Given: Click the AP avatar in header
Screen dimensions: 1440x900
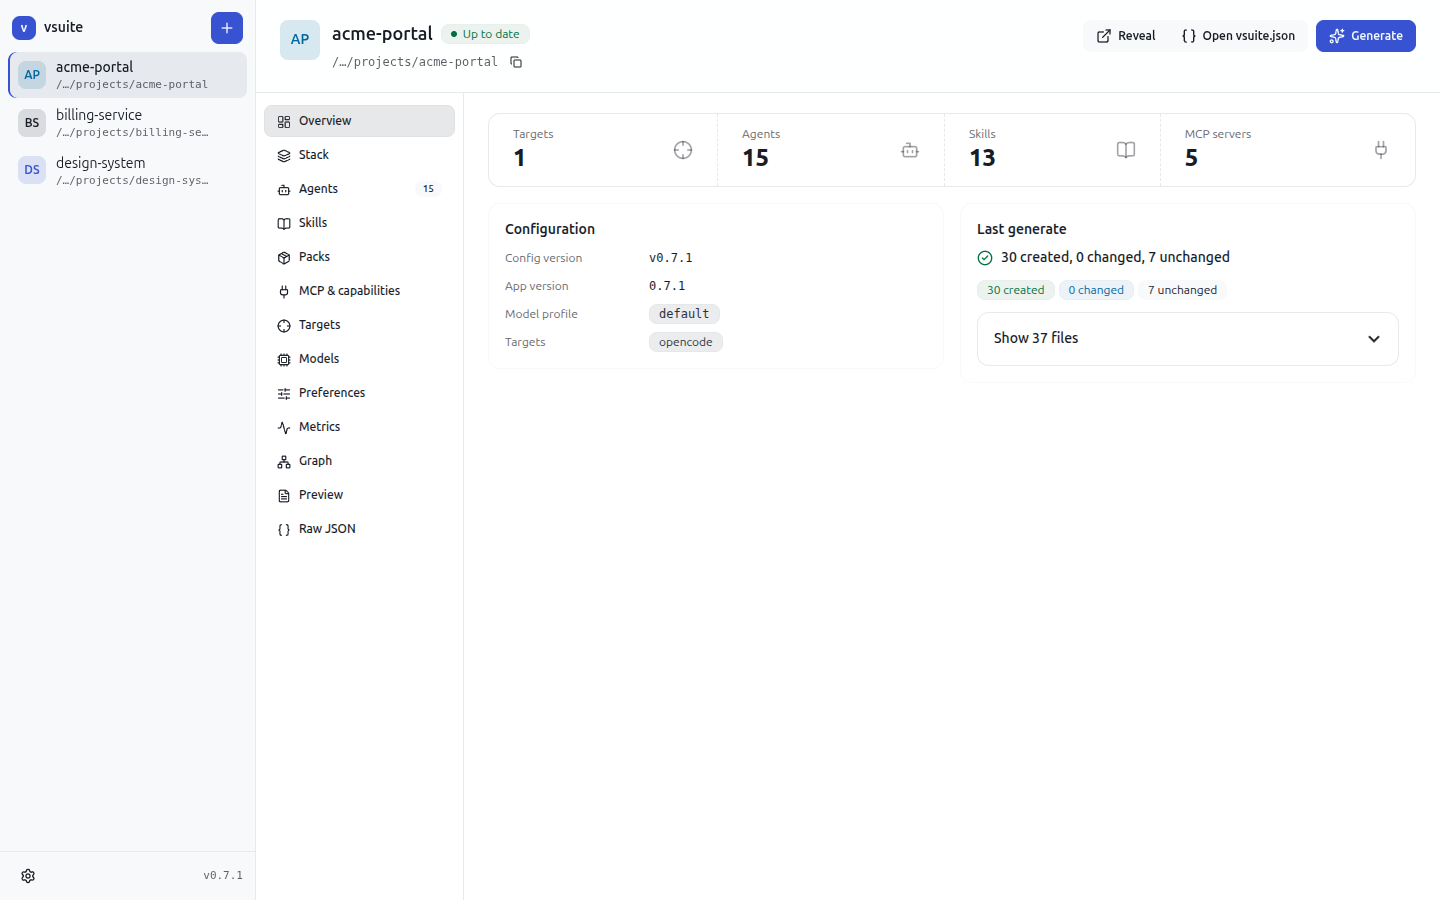Looking at the screenshot, I should coord(300,40).
